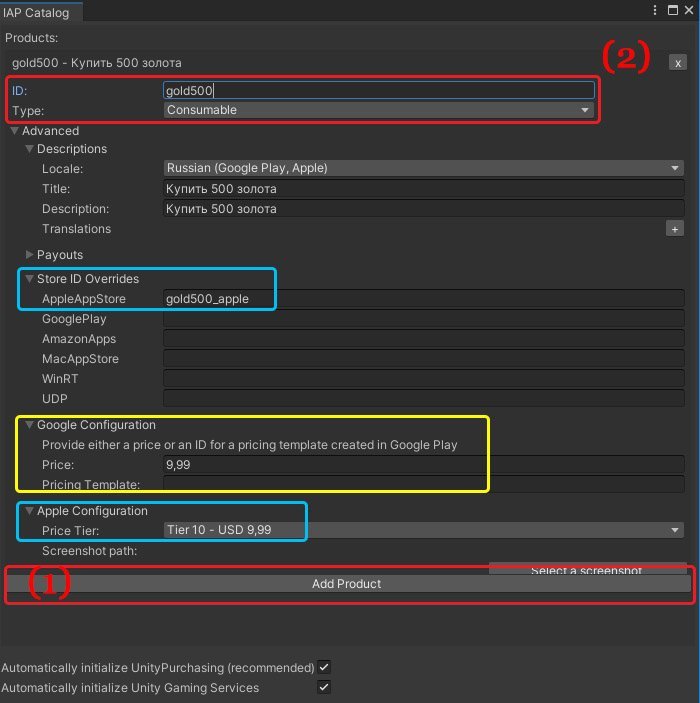This screenshot has height=703, width=700.
Task: Collapse the Store ID Overrides foldout
Action: click(x=30, y=279)
